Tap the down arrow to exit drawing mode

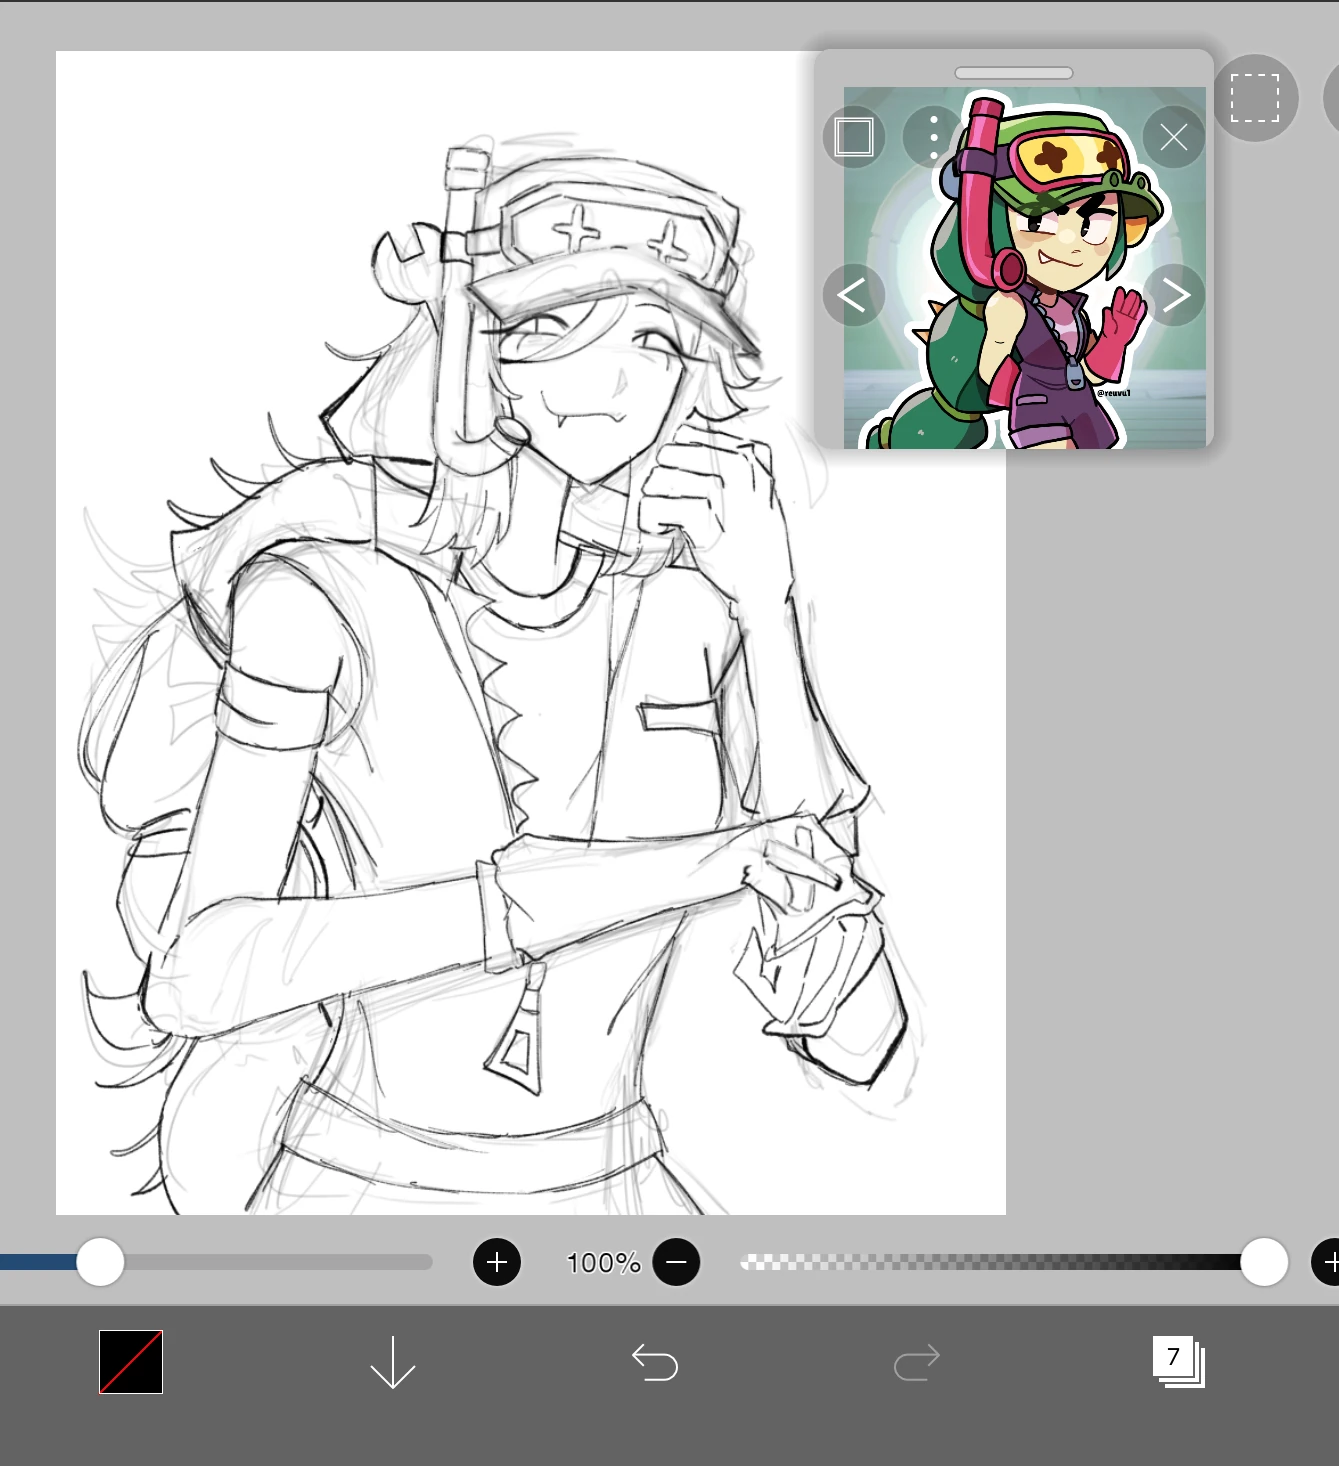(392, 1361)
